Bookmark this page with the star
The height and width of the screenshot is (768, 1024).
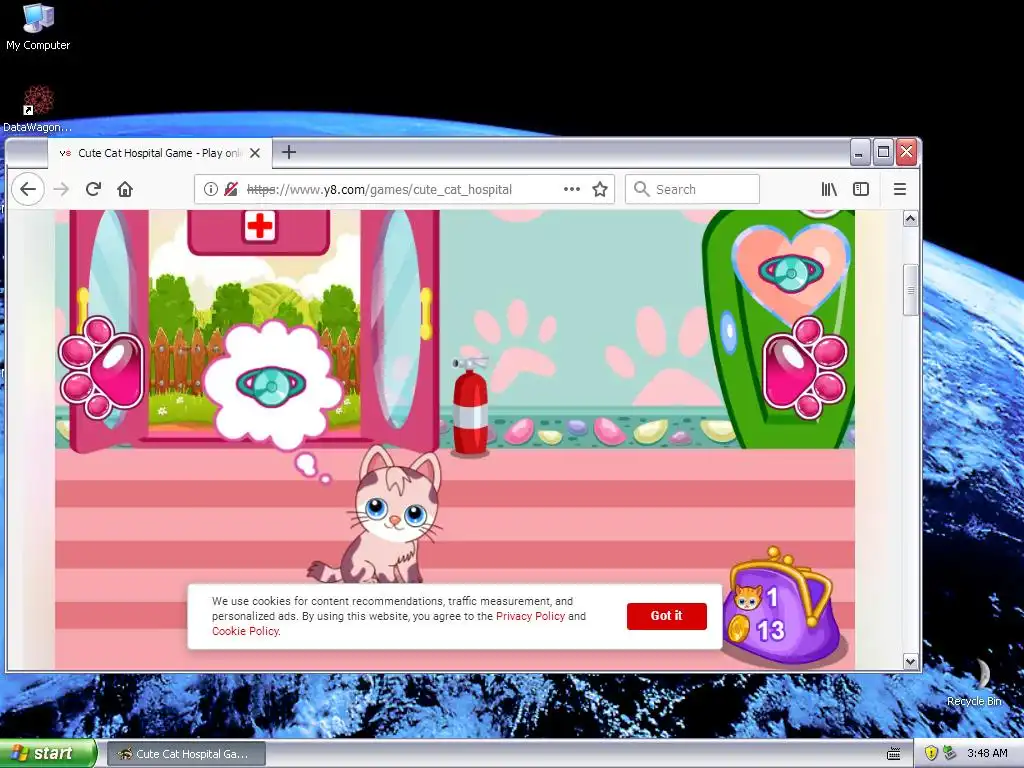coord(600,189)
